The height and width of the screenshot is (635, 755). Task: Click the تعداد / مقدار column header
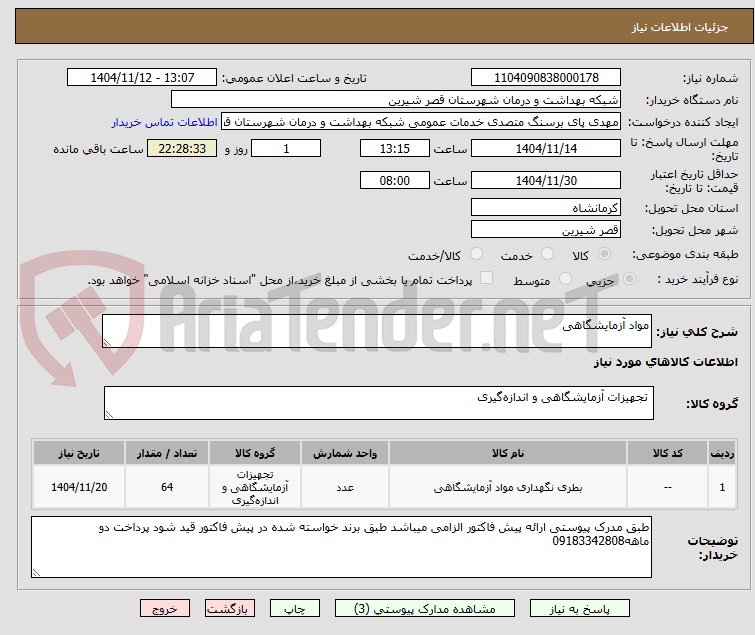[167, 453]
